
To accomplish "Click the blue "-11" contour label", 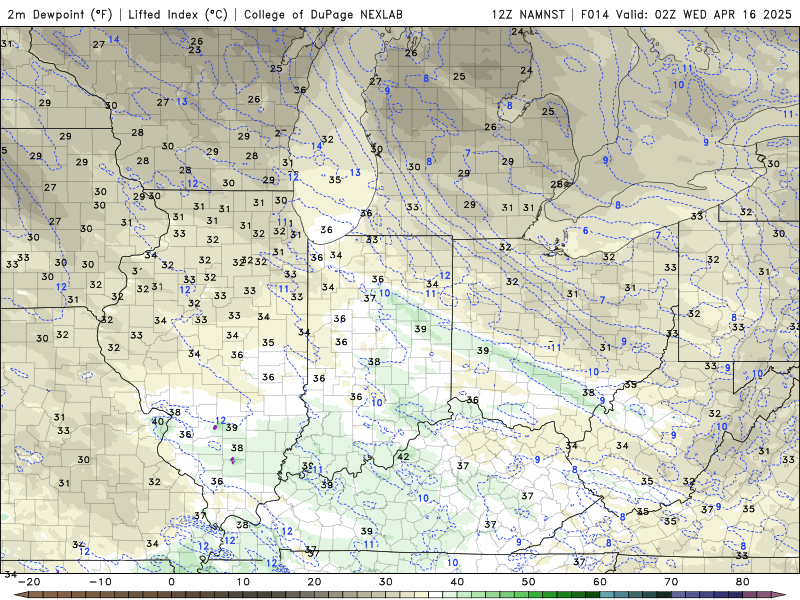I will click(x=554, y=347).
